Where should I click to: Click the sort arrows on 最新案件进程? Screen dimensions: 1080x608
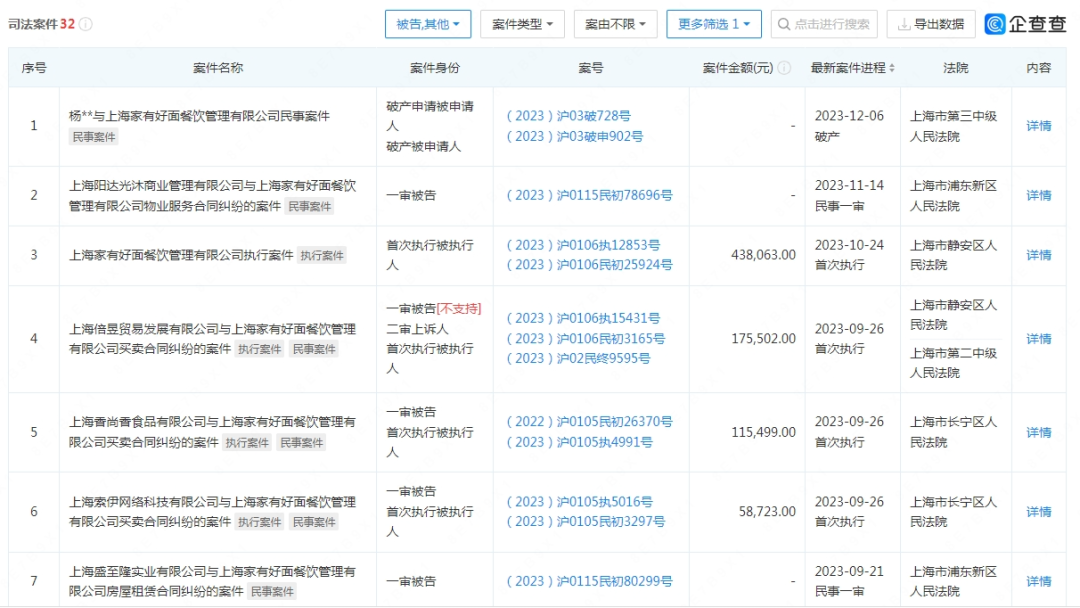[891, 68]
